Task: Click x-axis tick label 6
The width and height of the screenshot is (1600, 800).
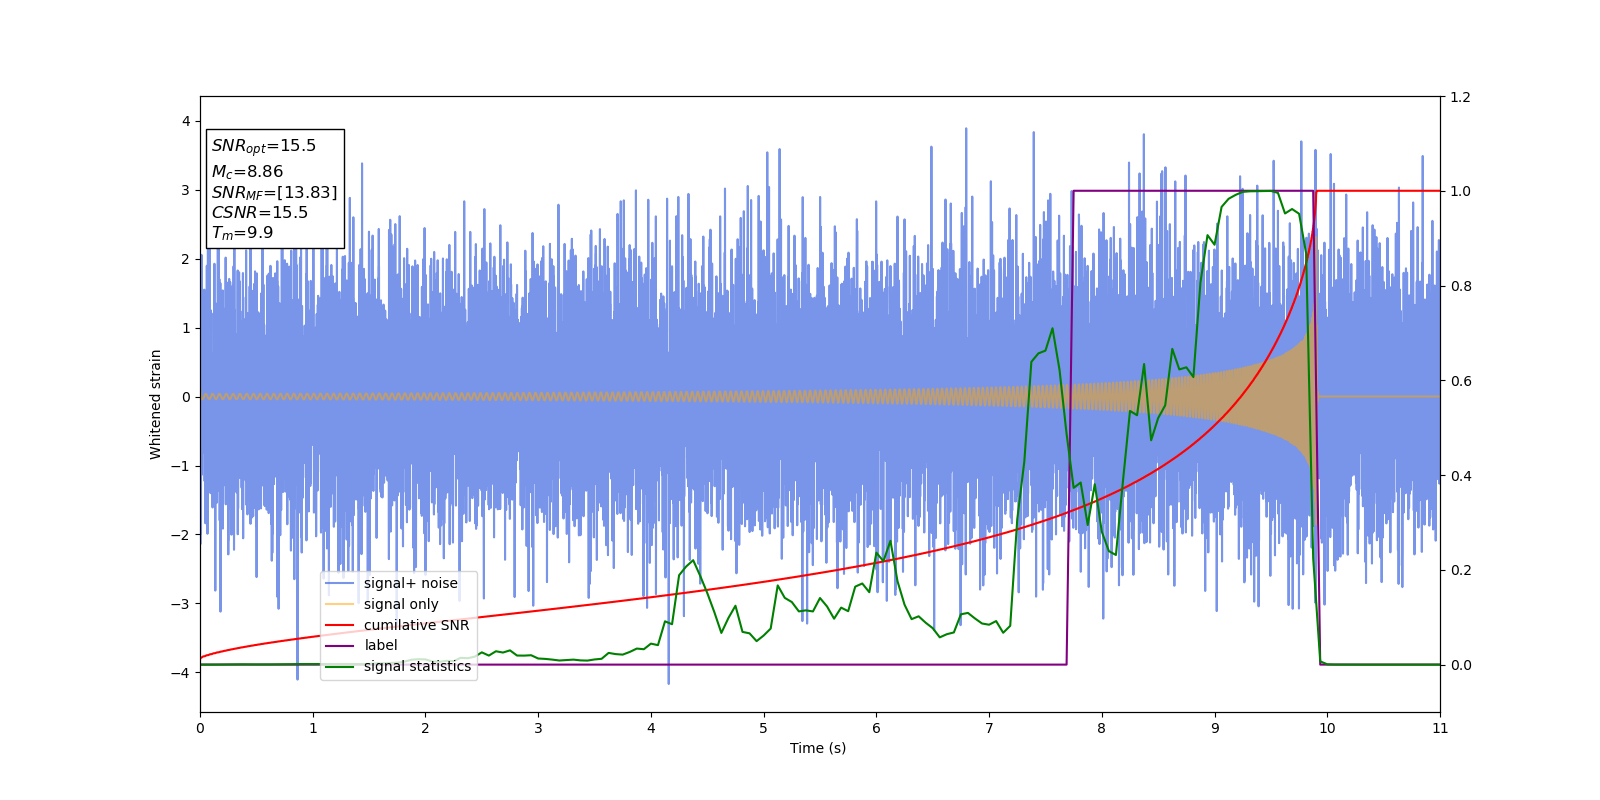Action: [876, 728]
